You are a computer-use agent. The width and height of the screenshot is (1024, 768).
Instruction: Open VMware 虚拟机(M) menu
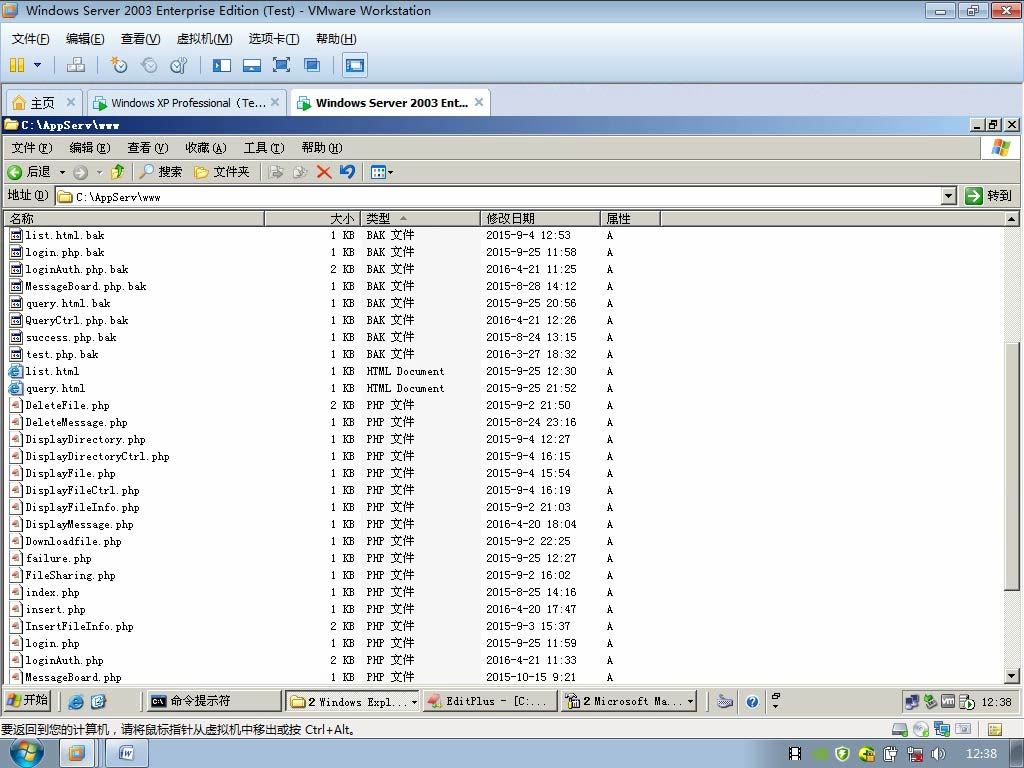pos(204,39)
